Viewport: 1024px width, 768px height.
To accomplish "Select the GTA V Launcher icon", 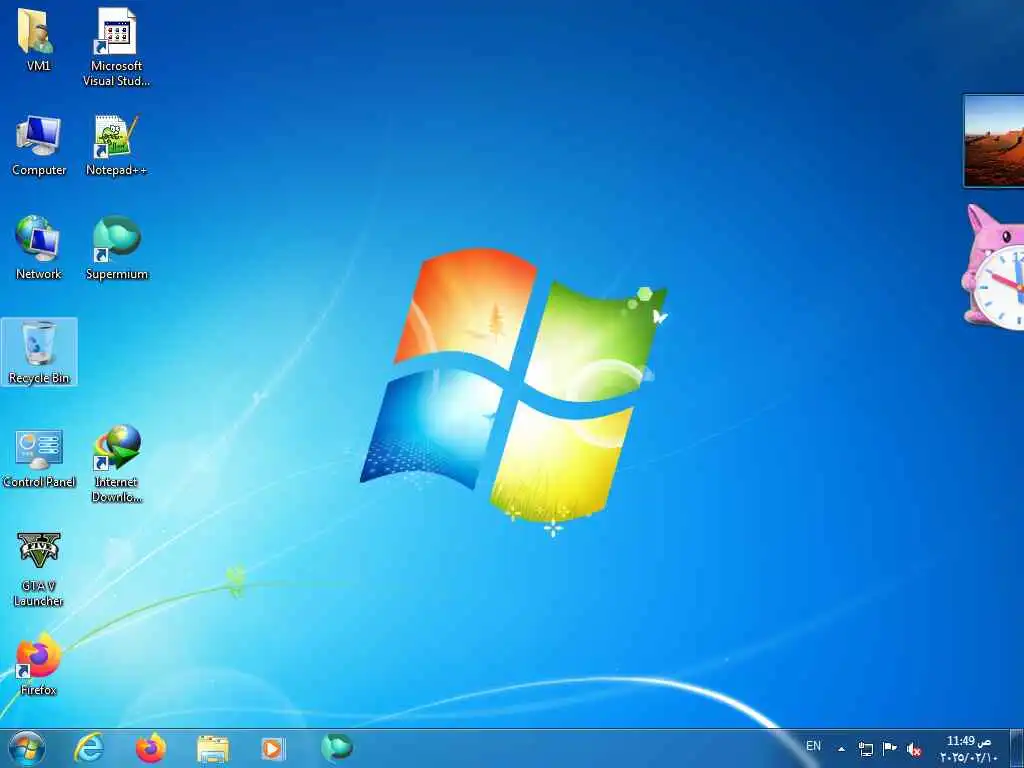I will point(38,569).
